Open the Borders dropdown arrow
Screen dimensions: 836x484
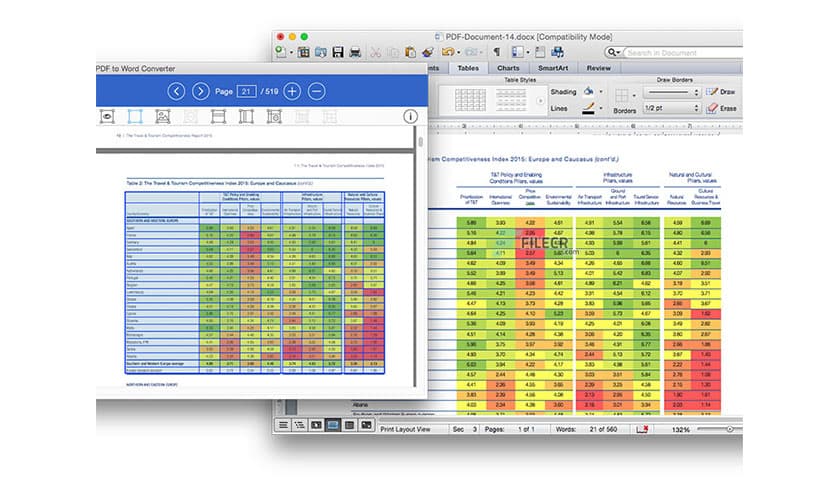pos(634,96)
